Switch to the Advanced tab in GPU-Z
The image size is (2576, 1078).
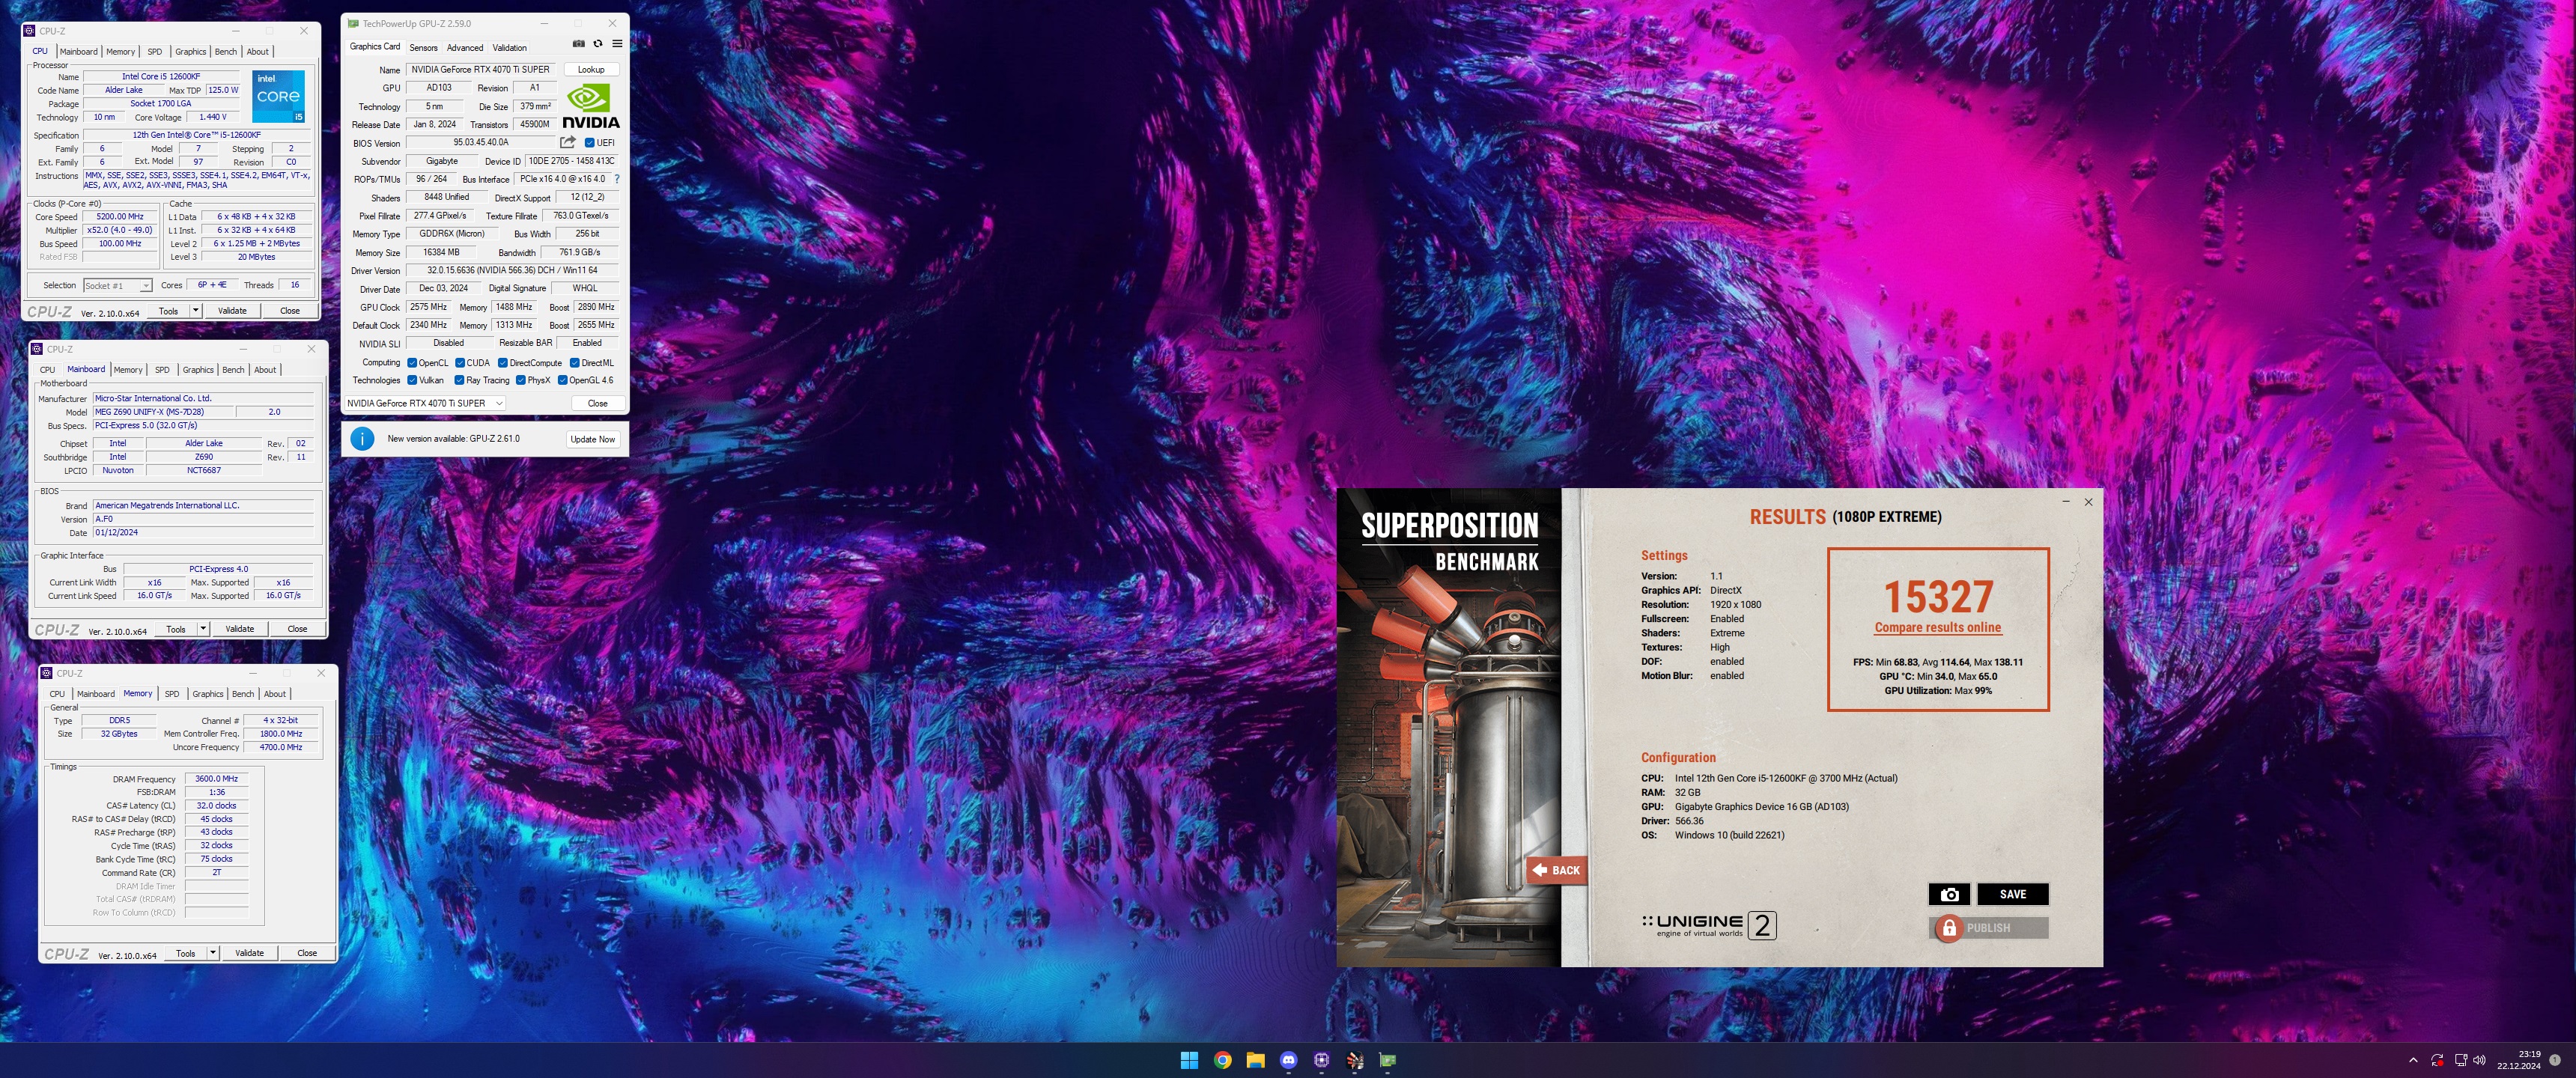pos(465,47)
